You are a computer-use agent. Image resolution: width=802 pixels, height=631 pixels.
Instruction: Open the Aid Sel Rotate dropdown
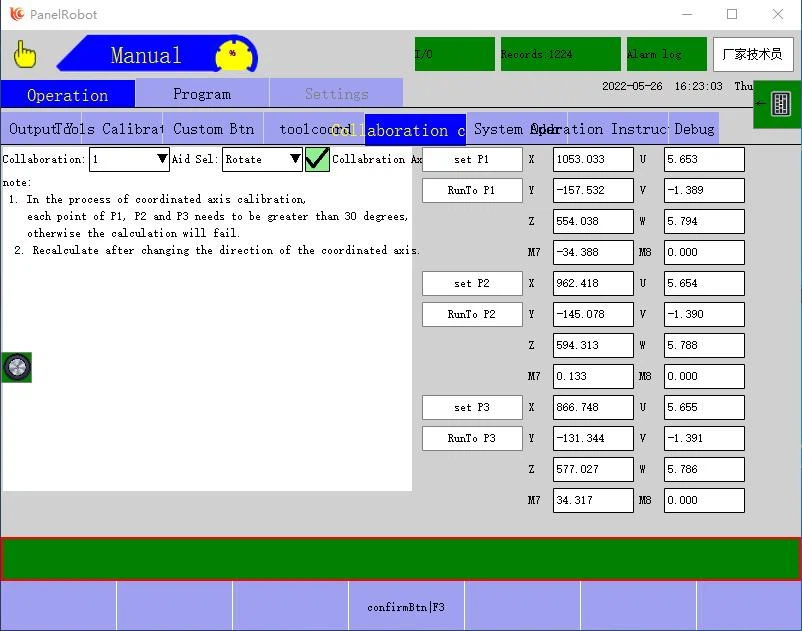point(262,159)
